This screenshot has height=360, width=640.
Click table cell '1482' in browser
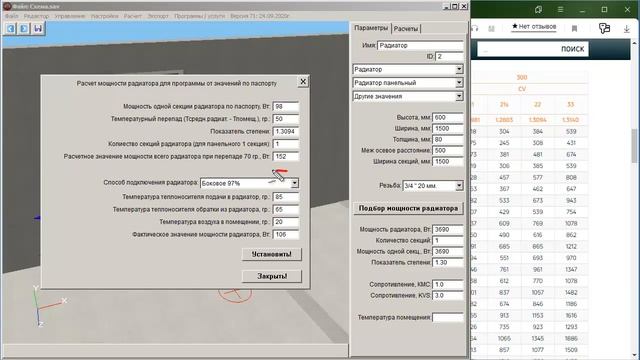pyautogui.click(x=571, y=293)
